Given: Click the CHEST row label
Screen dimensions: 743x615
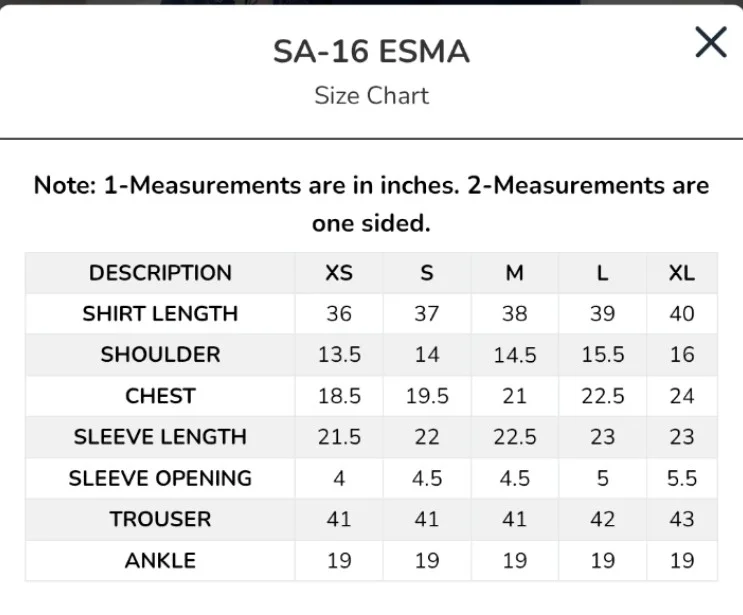Looking at the screenshot, I should pos(160,396).
